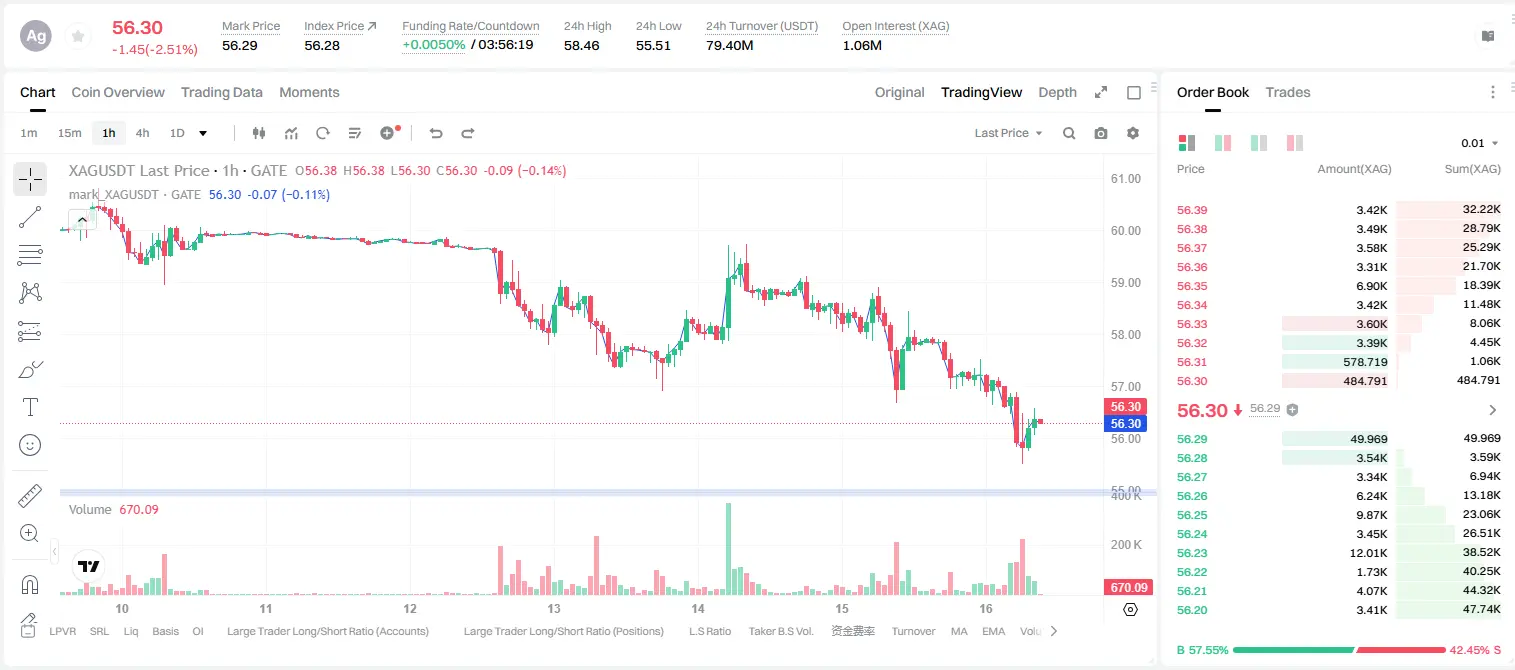
Task: Show only sell orders in order book
Action: [x=1295, y=143]
